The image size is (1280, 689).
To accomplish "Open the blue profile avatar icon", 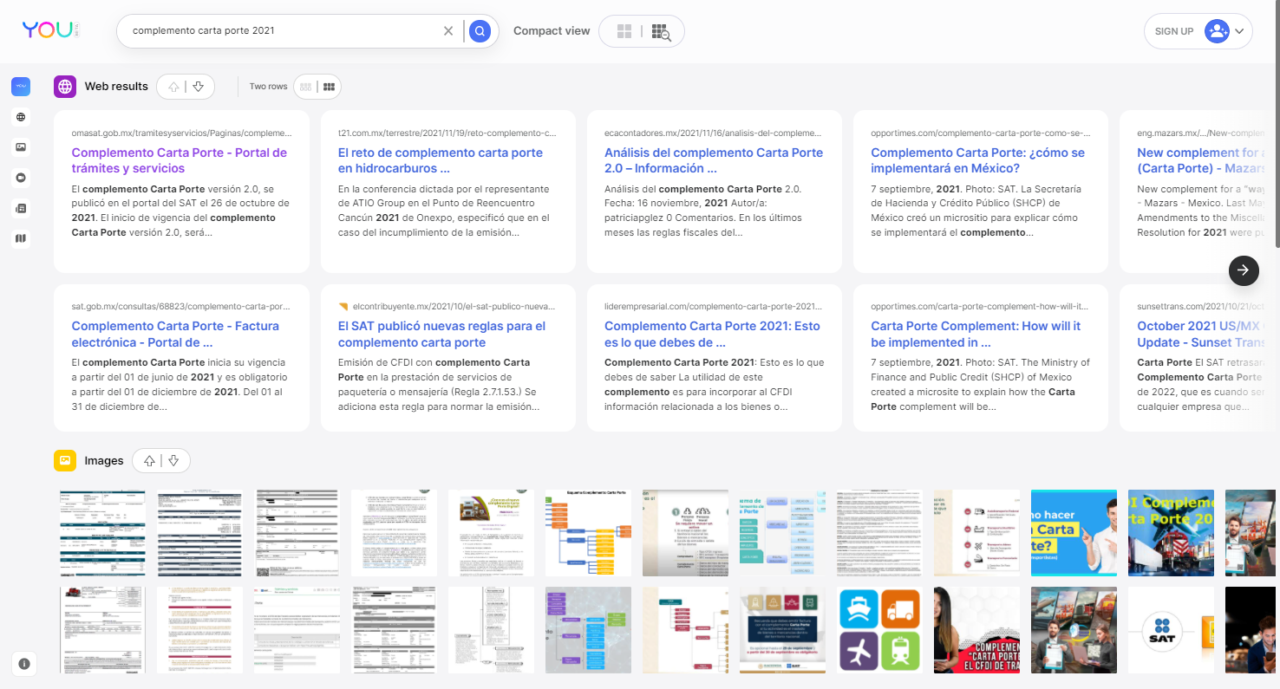I will pyautogui.click(x=1217, y=31).
